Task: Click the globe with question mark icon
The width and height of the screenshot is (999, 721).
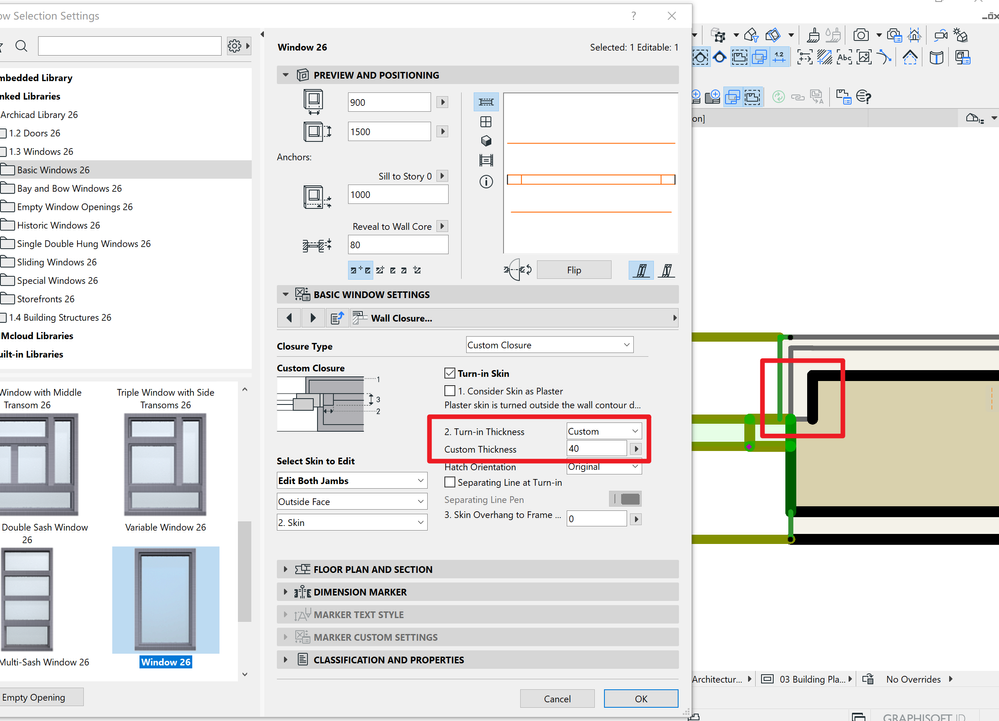Action: [x=864, y=96]
